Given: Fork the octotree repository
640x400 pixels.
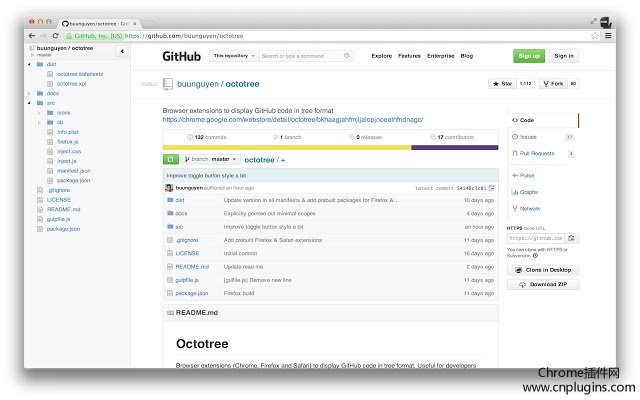Looking at the screenshot, I should click(553, 84).
